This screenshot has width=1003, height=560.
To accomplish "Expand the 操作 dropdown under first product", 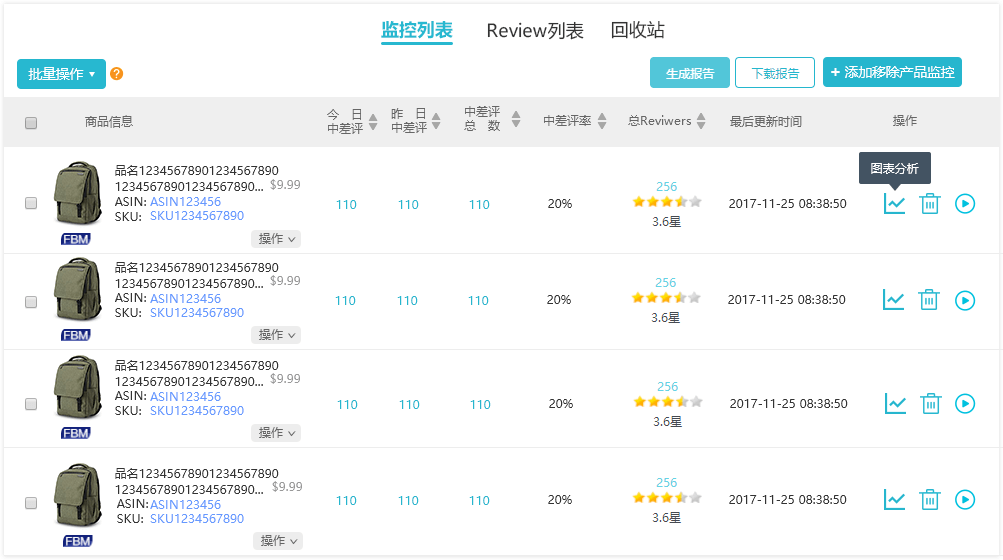I will 276,239.
